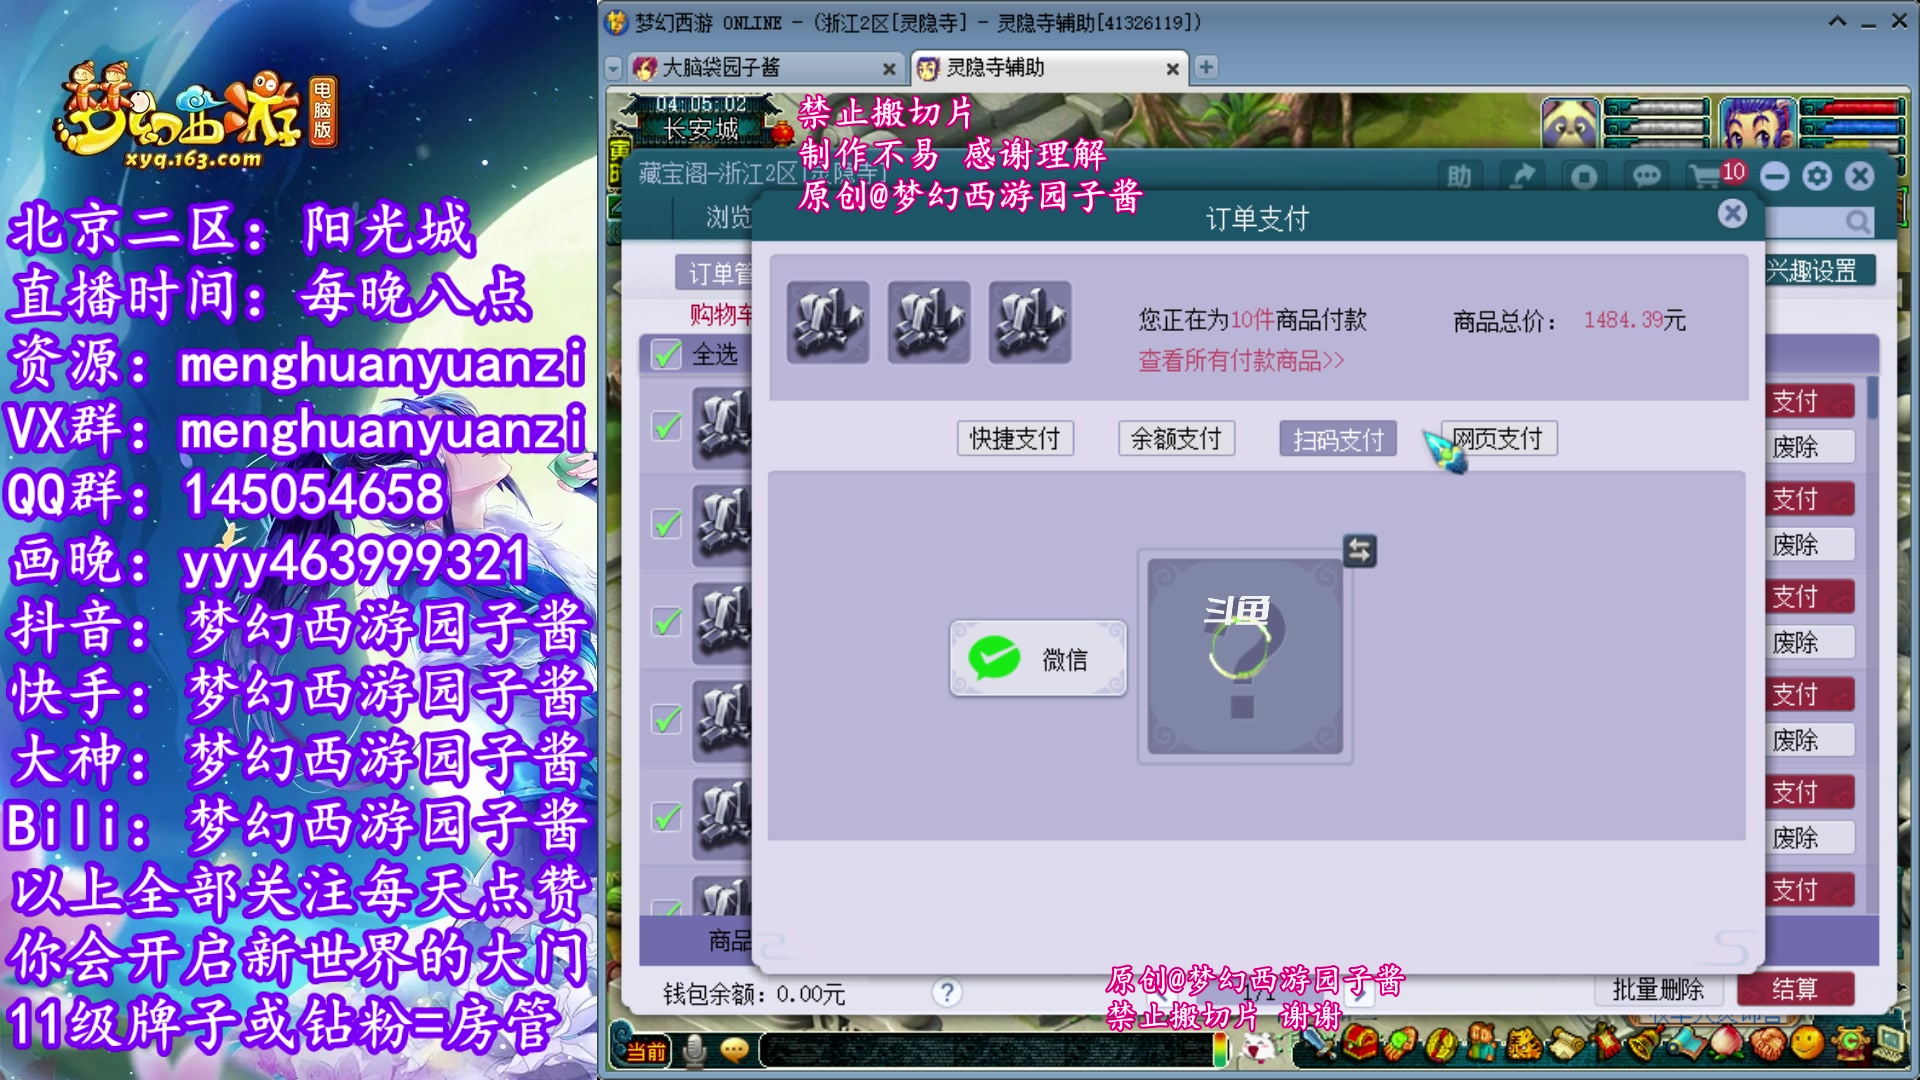Viewport: 1920px width, 1080px height.
Task: Click the question mark help icon beside 钱包余额
Action: click(946, 992)
